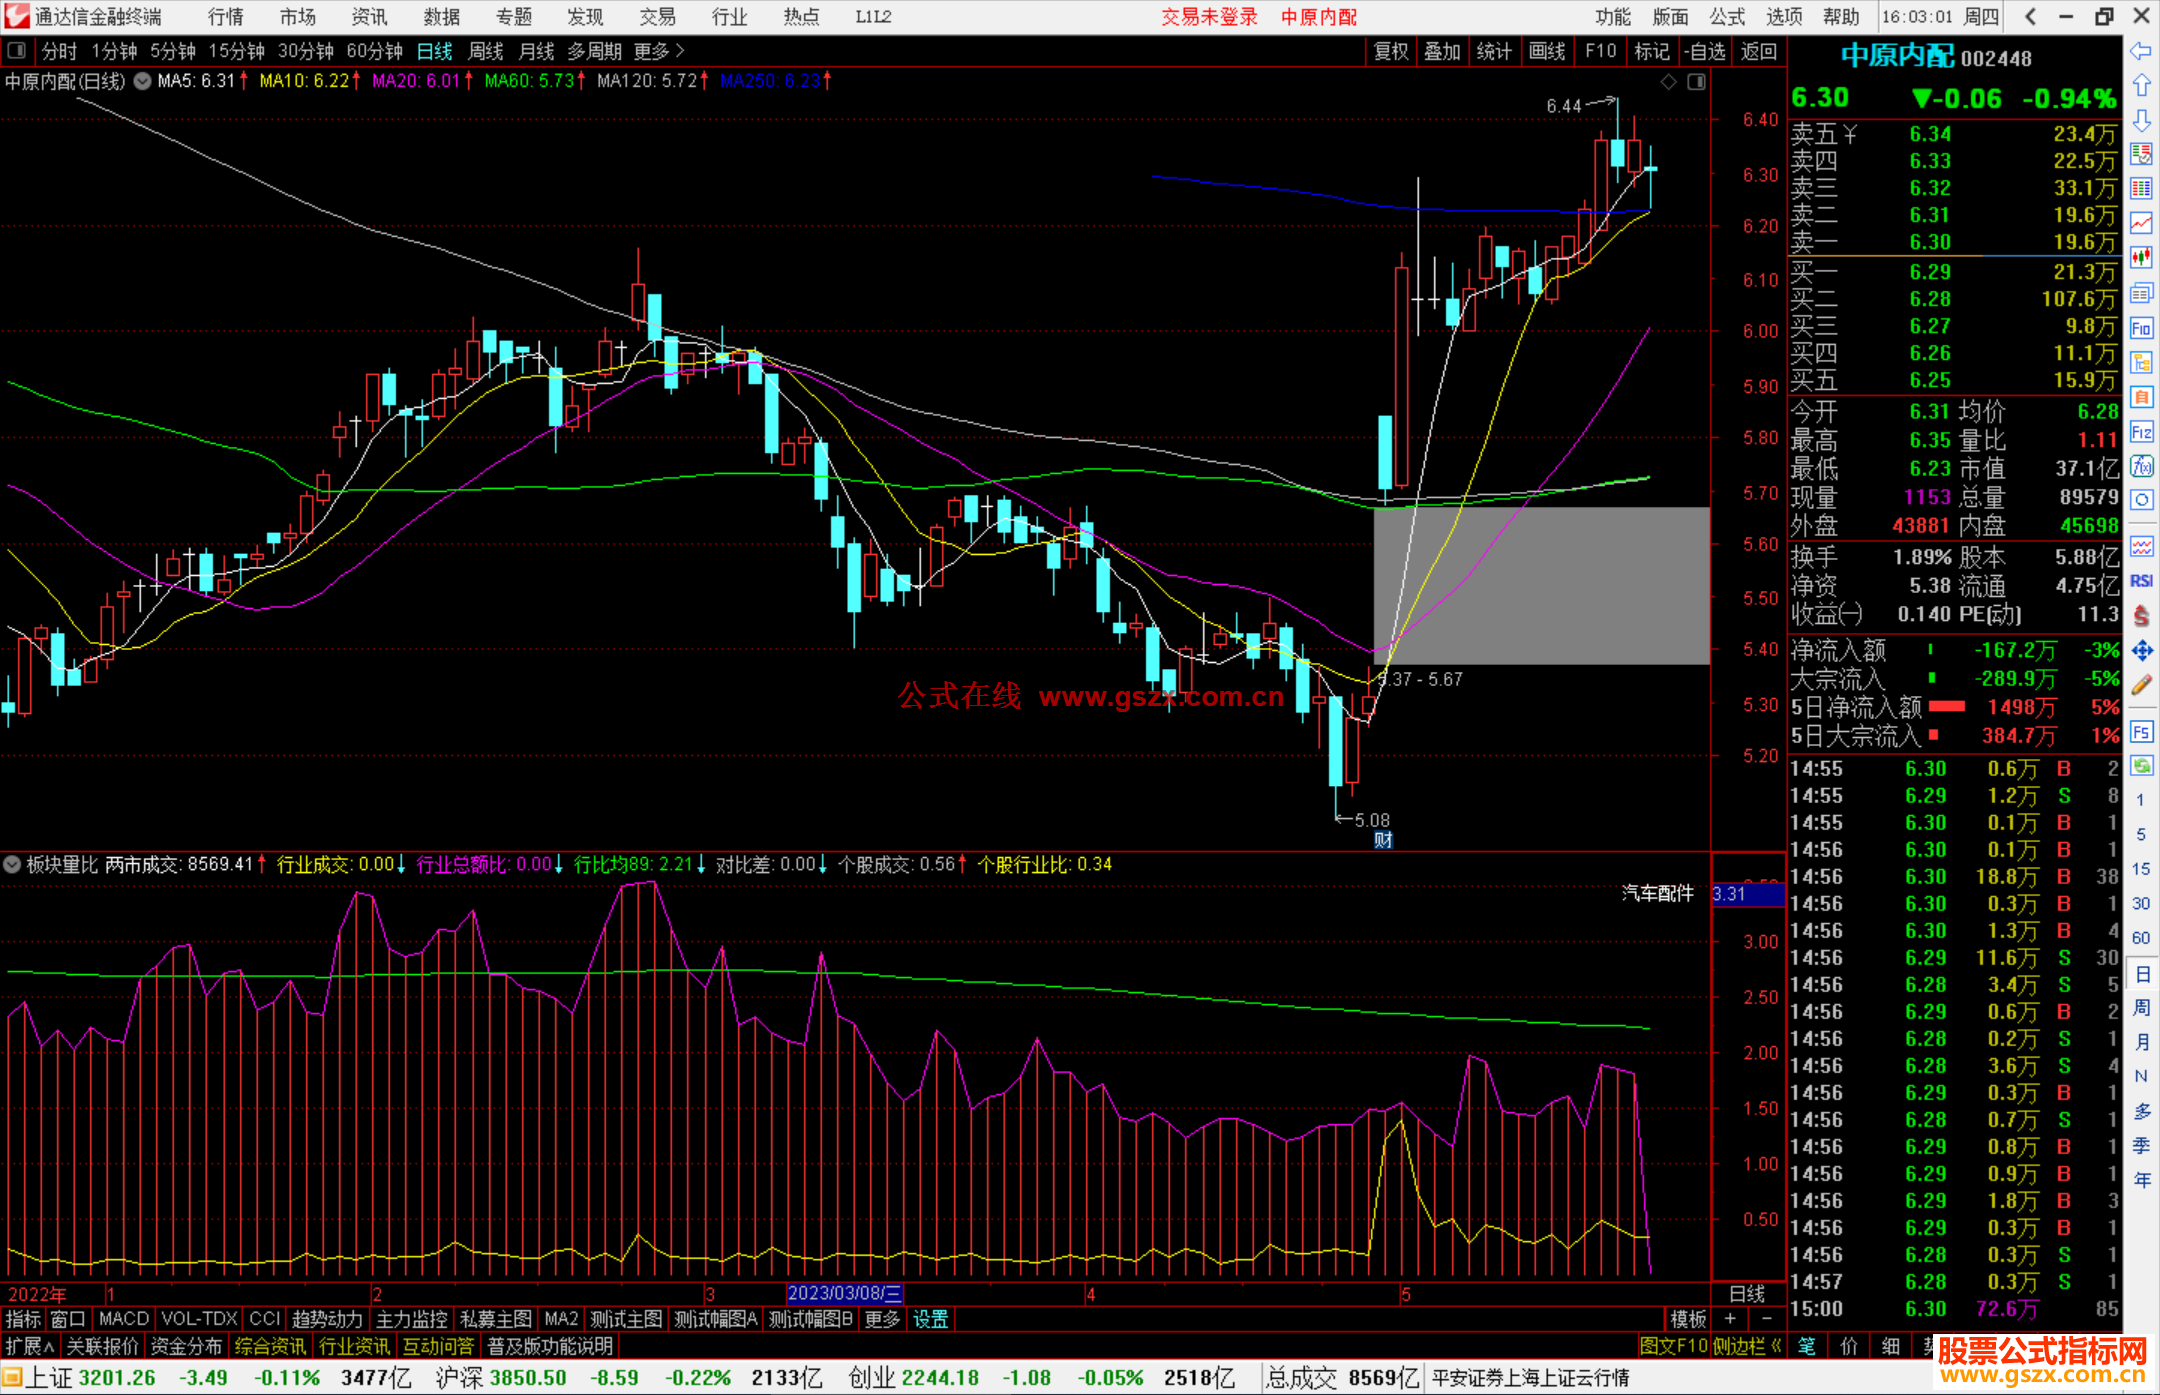
Task: Click the formula f(x) sidebar icon
Action: 2141,466
